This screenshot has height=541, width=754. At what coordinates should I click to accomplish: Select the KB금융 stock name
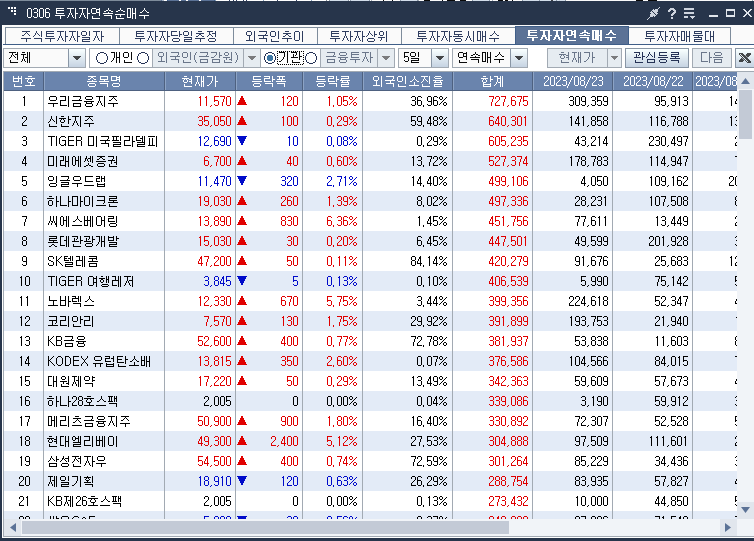(67, 341)
